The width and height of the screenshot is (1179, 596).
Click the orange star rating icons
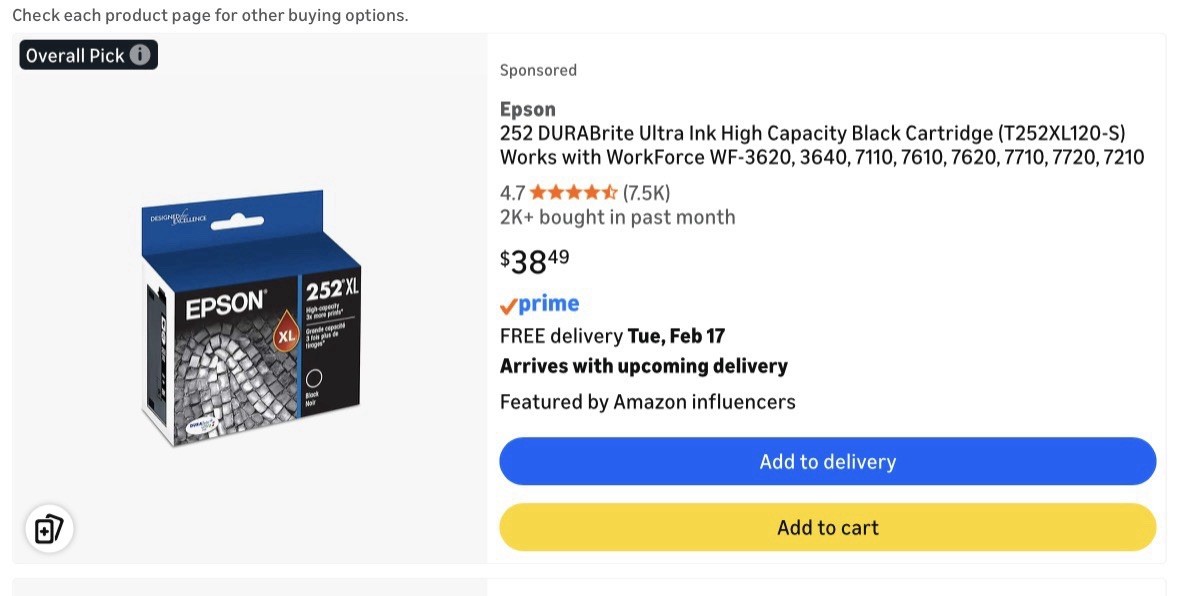[574, 193]
